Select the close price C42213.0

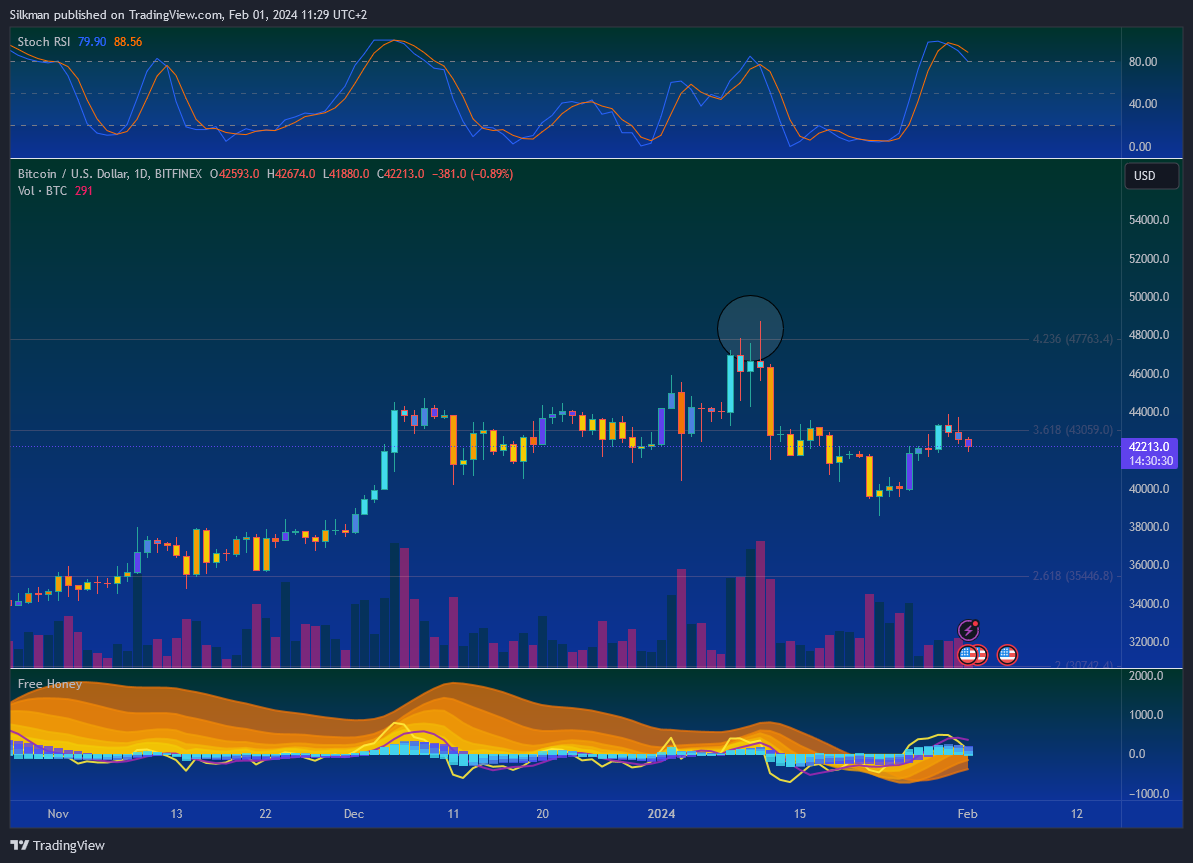(400, 174)
